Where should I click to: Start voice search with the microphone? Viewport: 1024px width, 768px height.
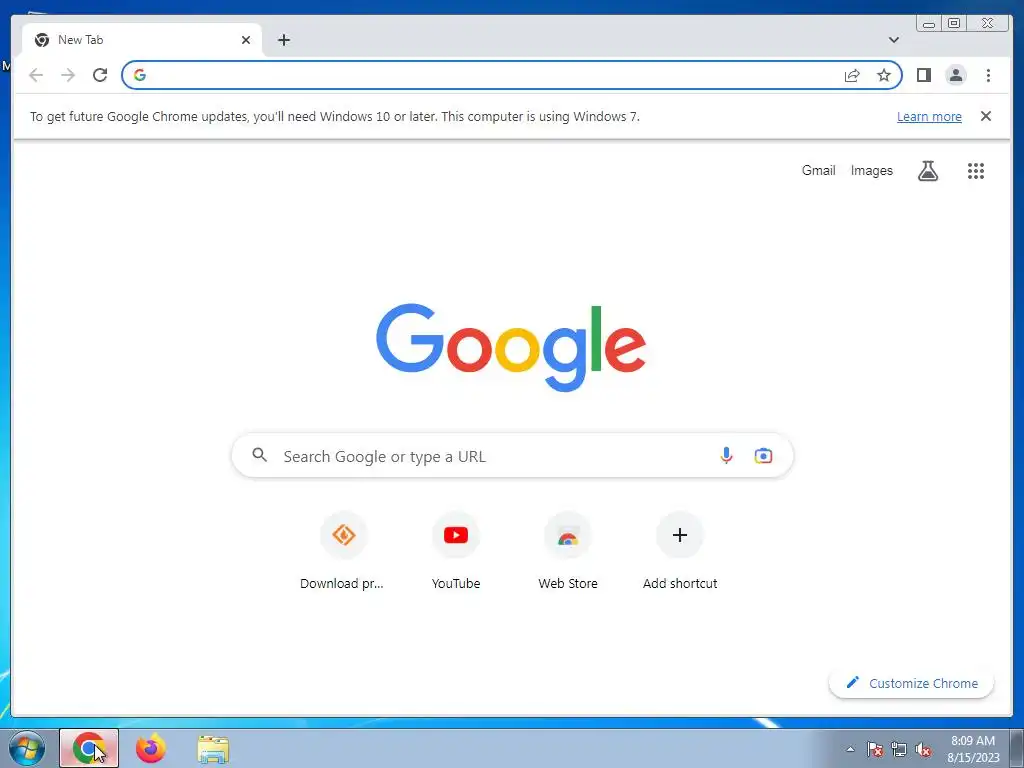click(x=726, y=455)
